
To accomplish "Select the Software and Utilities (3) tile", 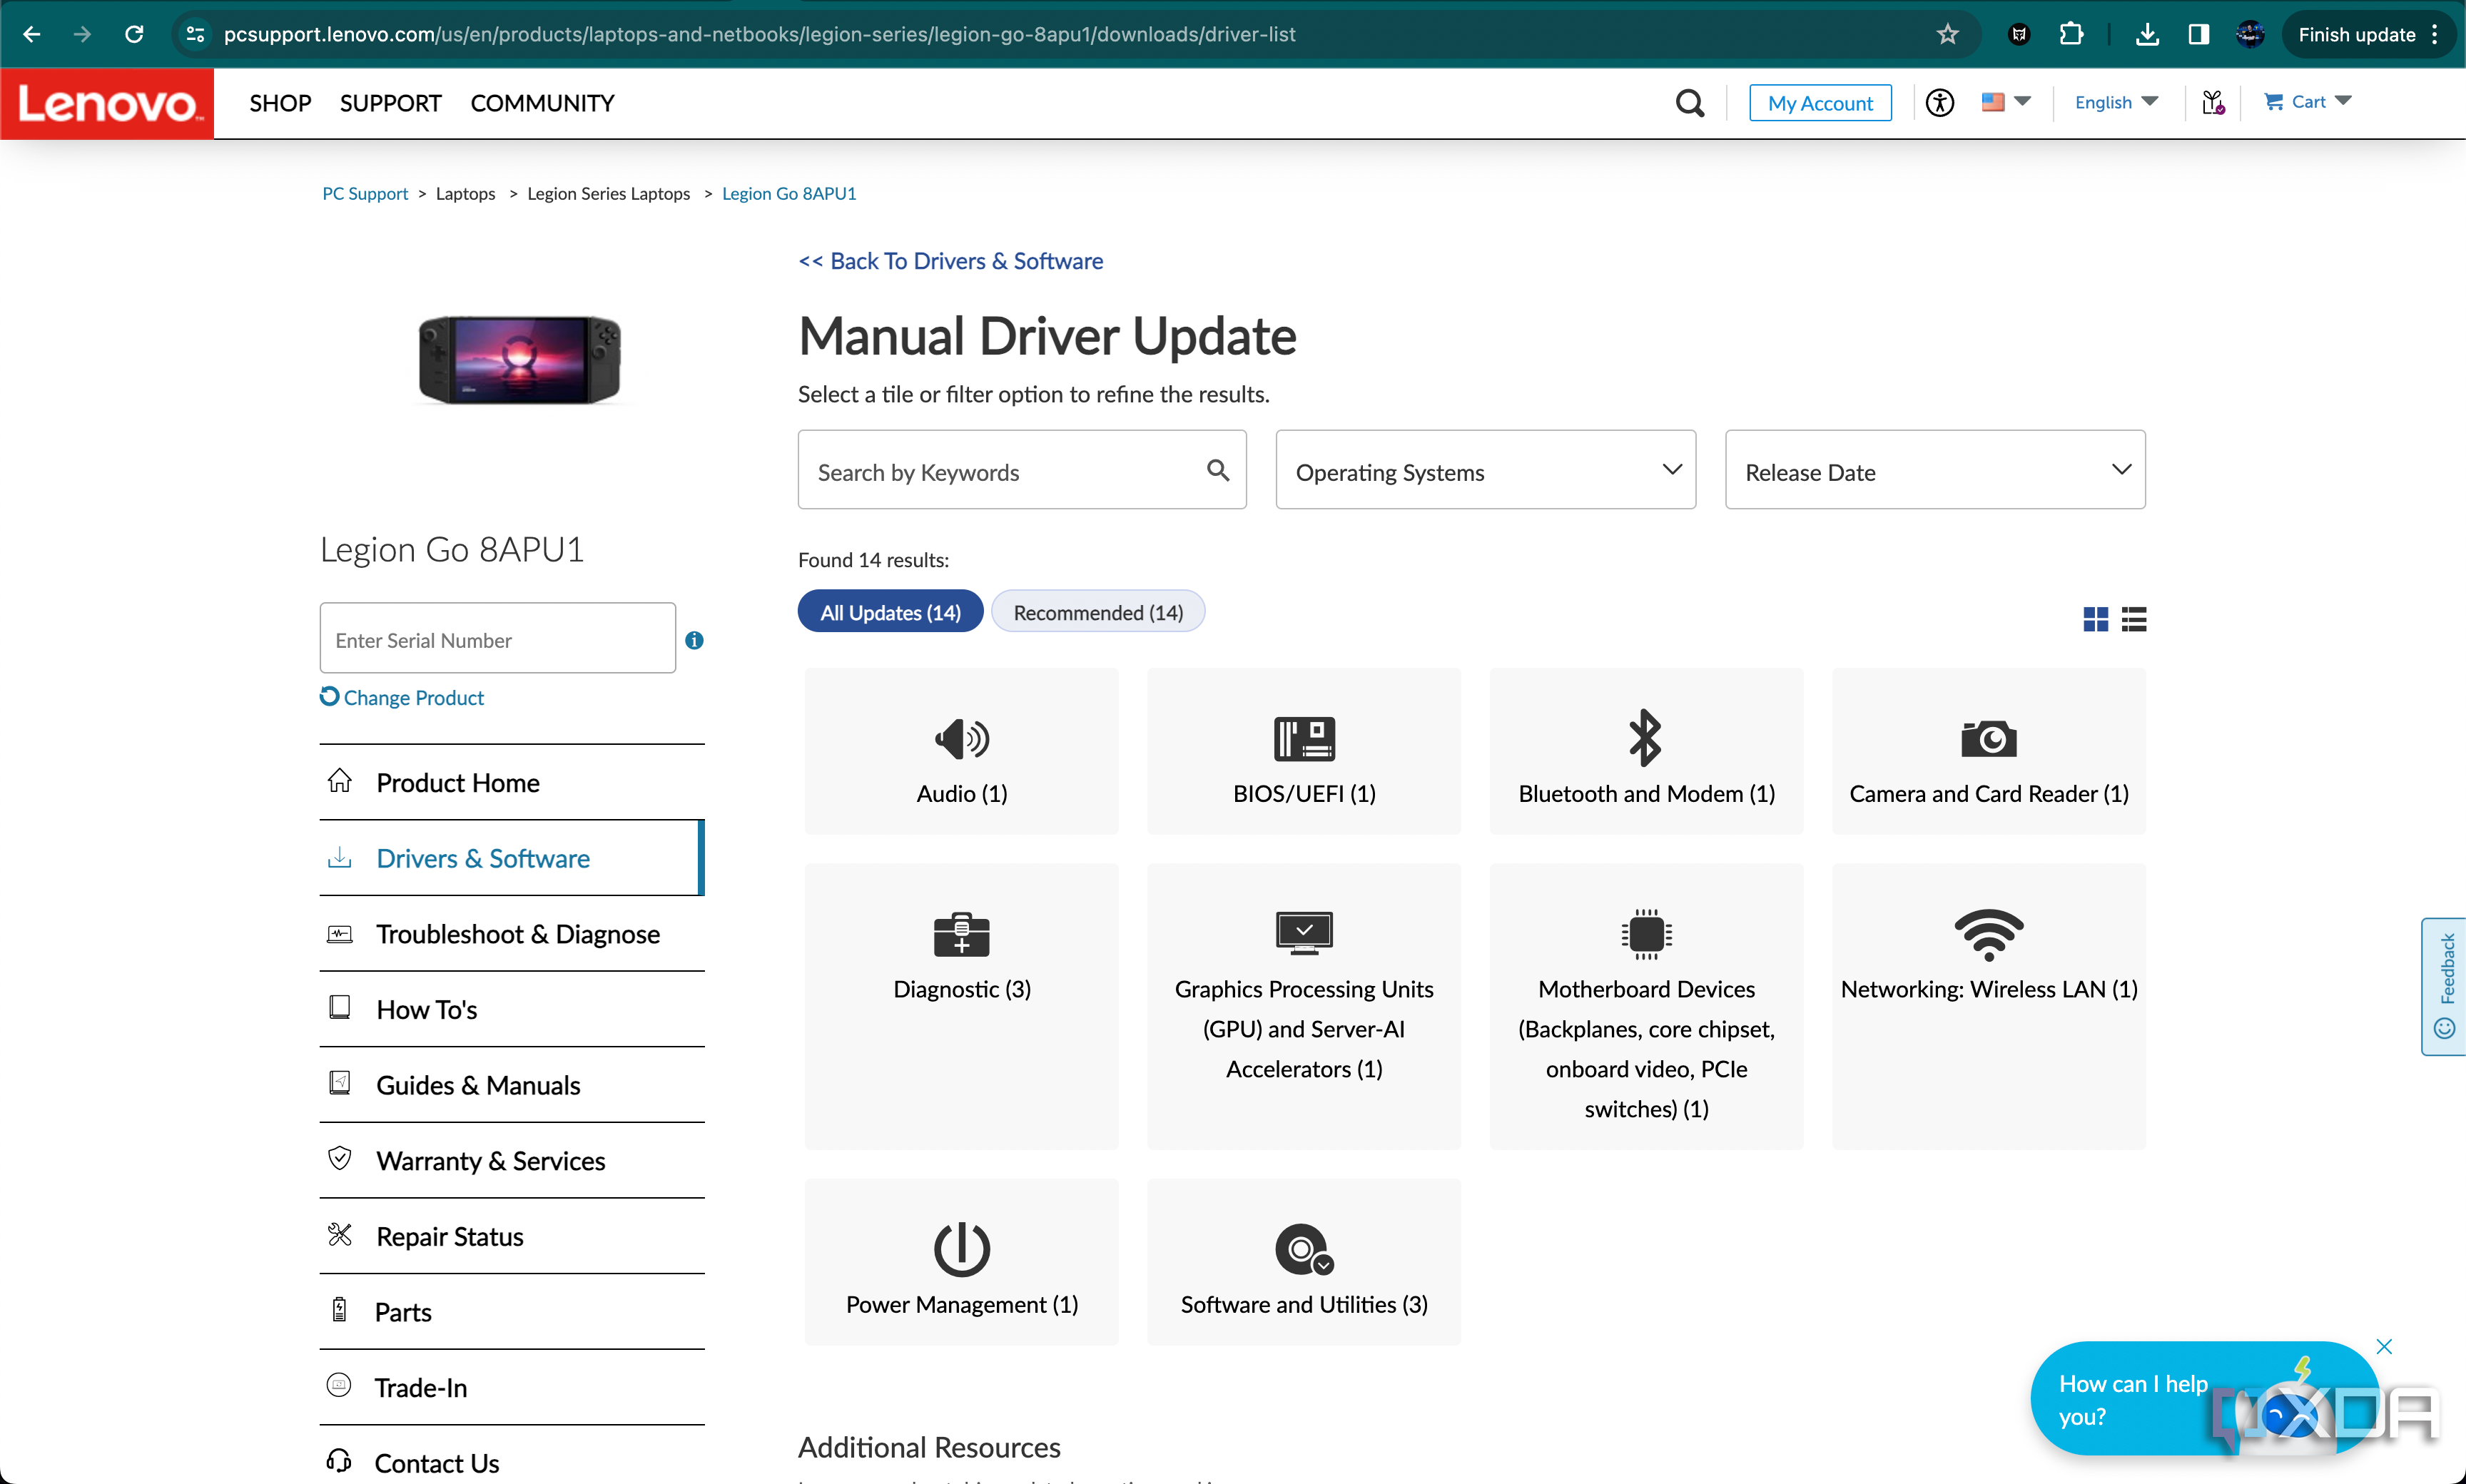I will point(1304,1262).
